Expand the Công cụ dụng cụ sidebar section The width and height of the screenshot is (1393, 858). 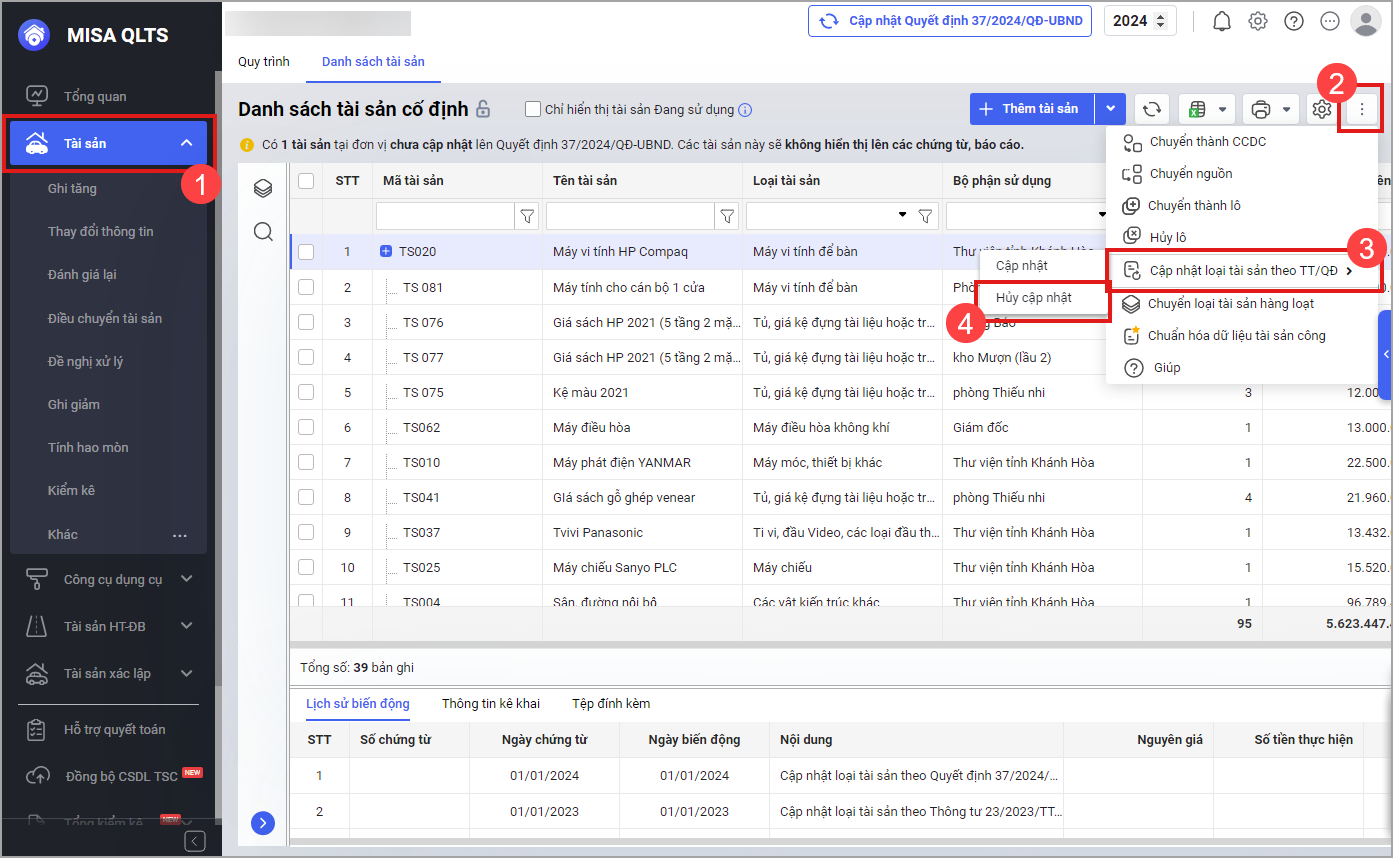pos(186,579)
